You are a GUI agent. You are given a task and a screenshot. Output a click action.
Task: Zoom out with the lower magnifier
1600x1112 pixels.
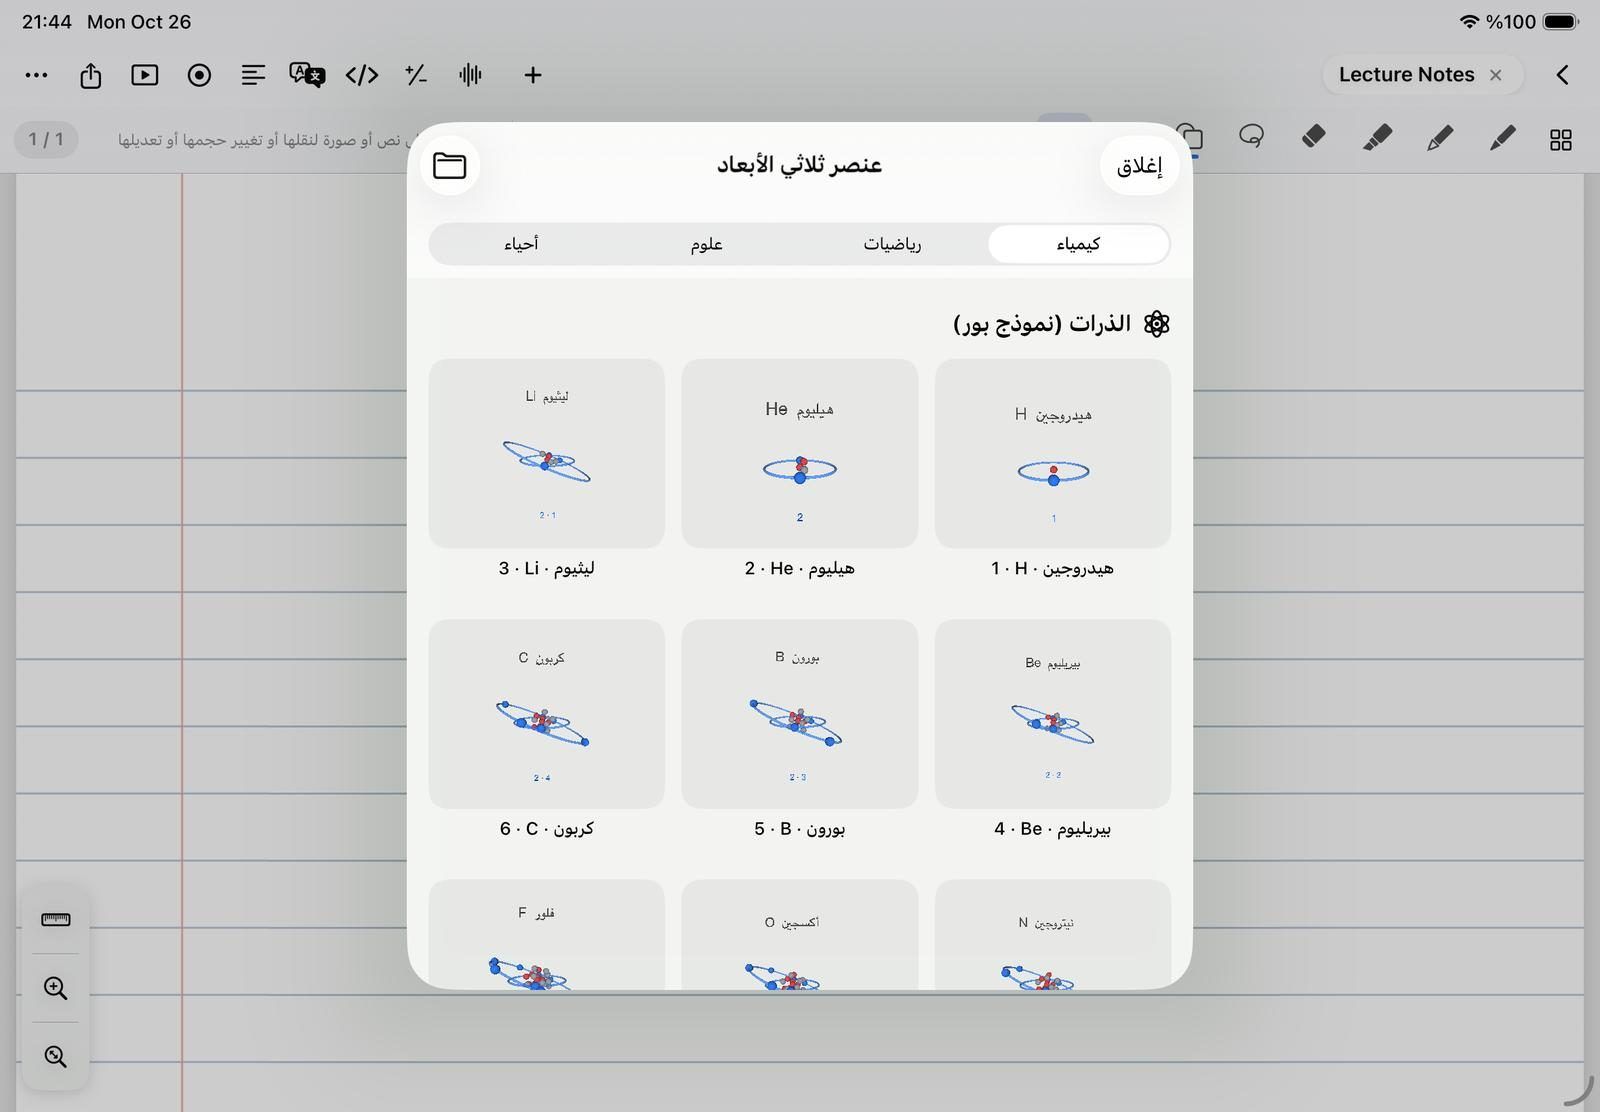pyautogui.click(x=56, y=1056)
